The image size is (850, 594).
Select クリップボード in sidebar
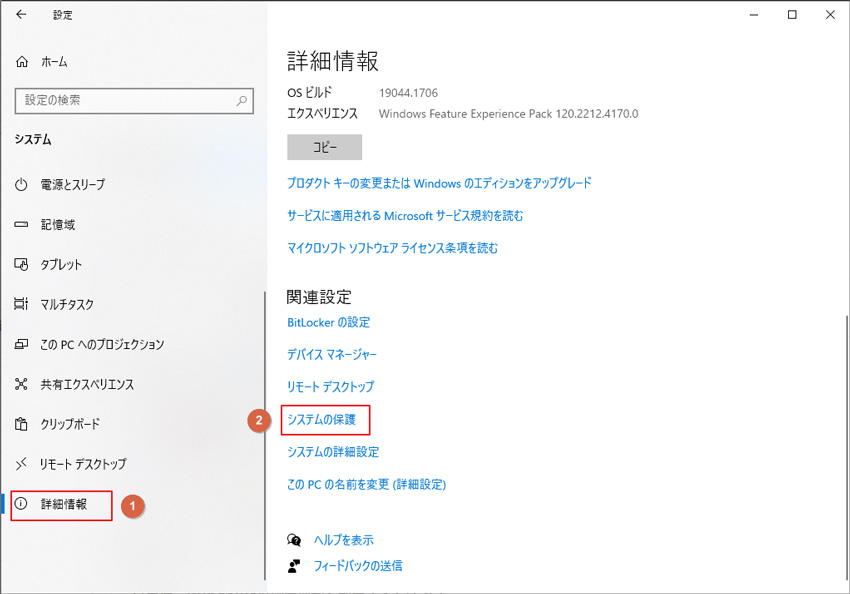(70, 424)
